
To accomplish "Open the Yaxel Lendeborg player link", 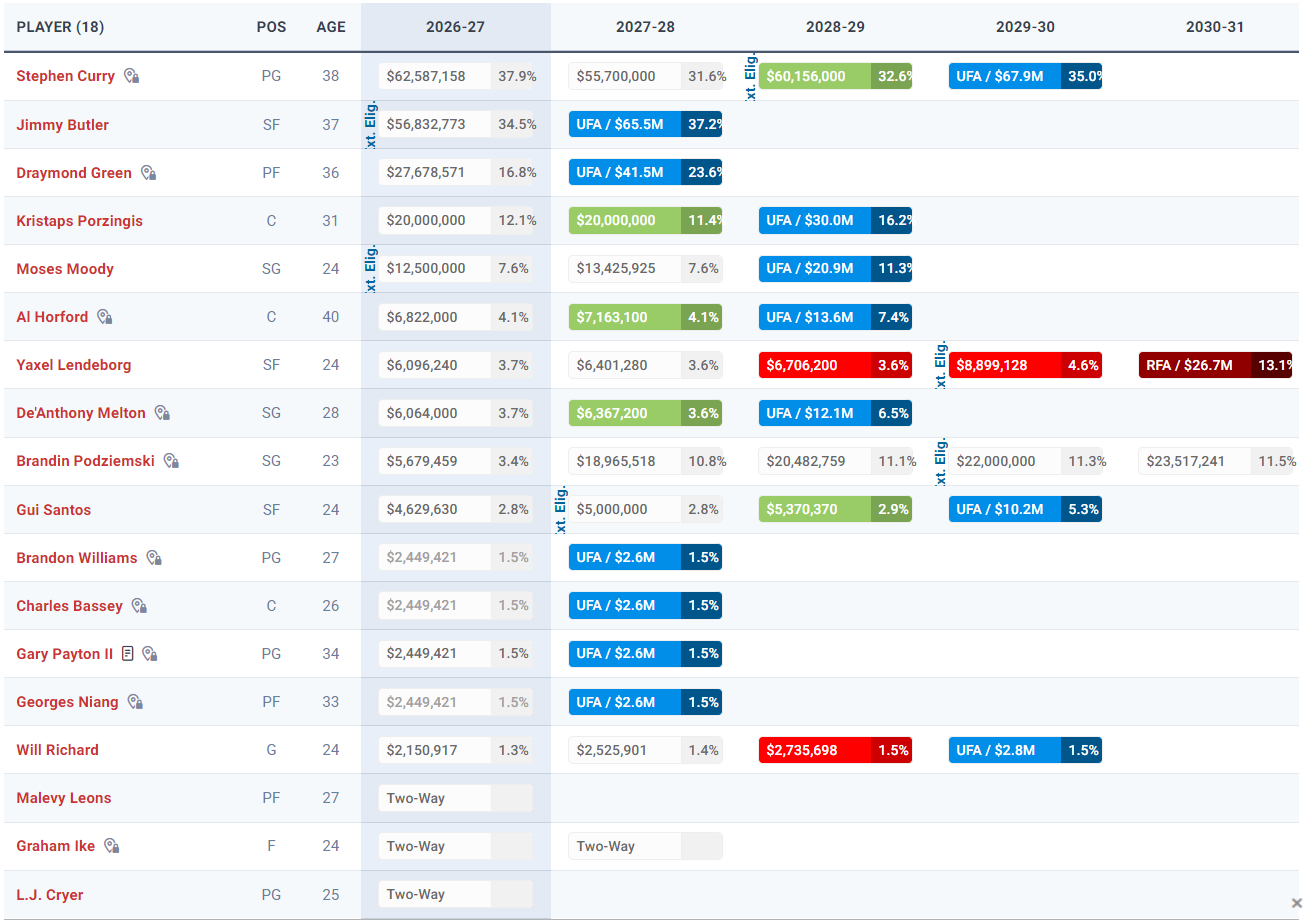I will [x=74, y=365].
